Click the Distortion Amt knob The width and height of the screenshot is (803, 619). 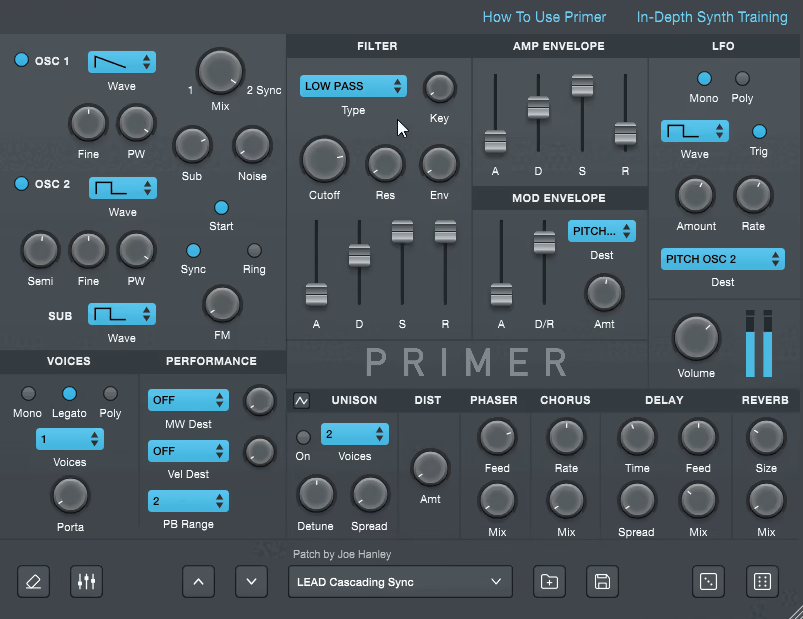pyautogui.click(x=430, y=468)
